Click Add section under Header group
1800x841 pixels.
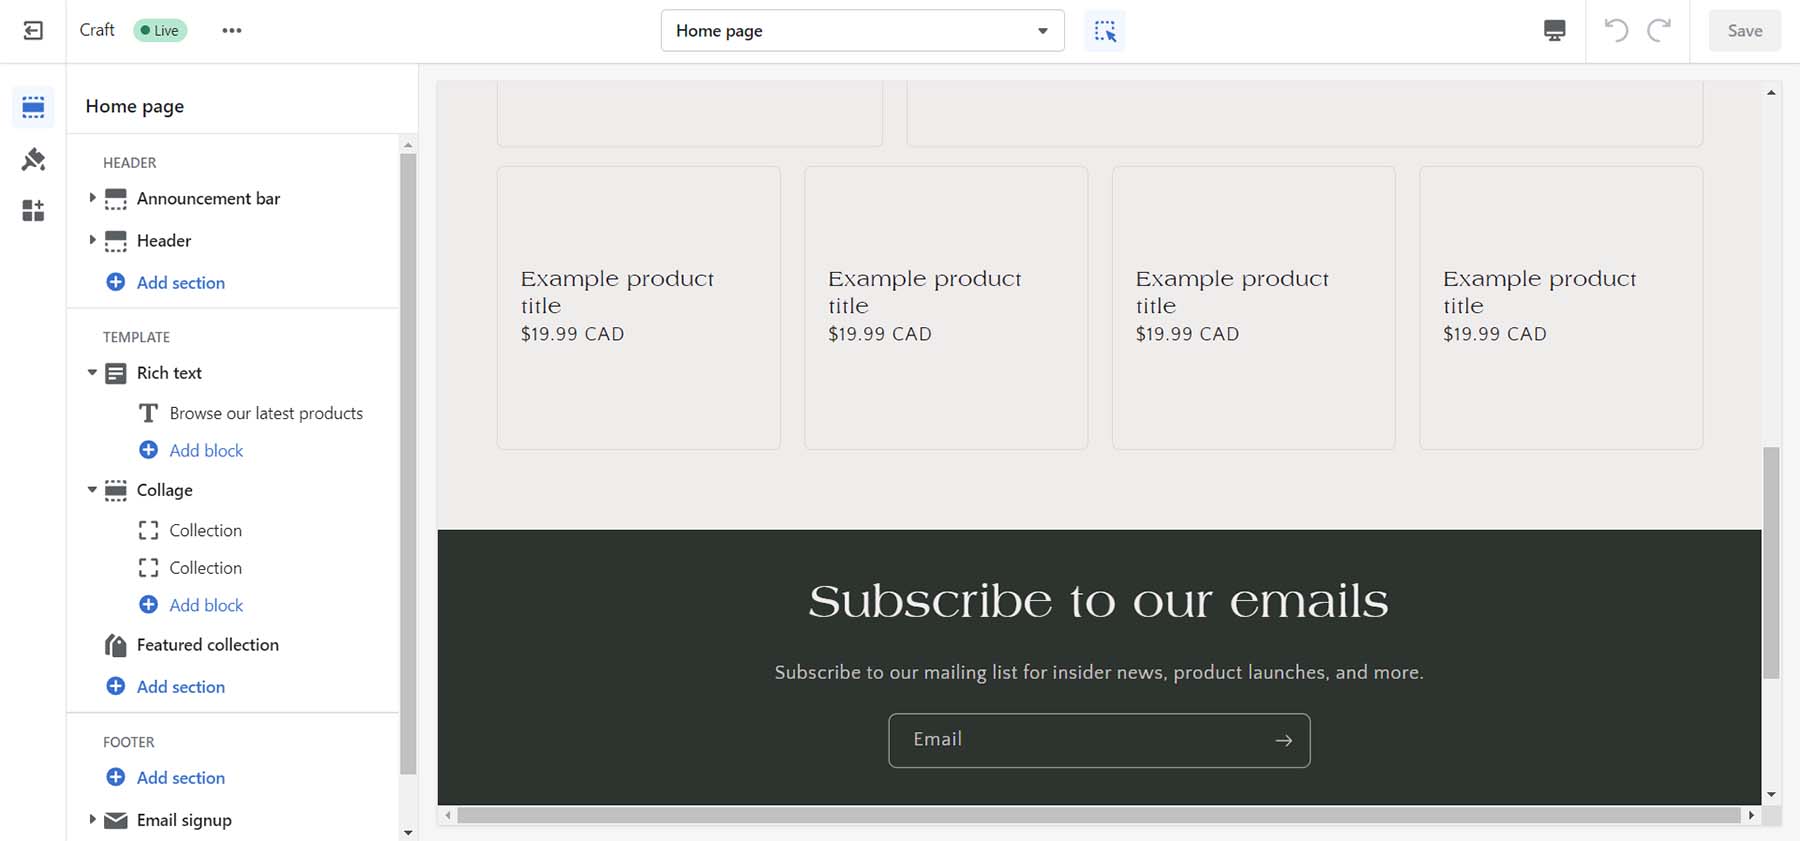point(181,283)
